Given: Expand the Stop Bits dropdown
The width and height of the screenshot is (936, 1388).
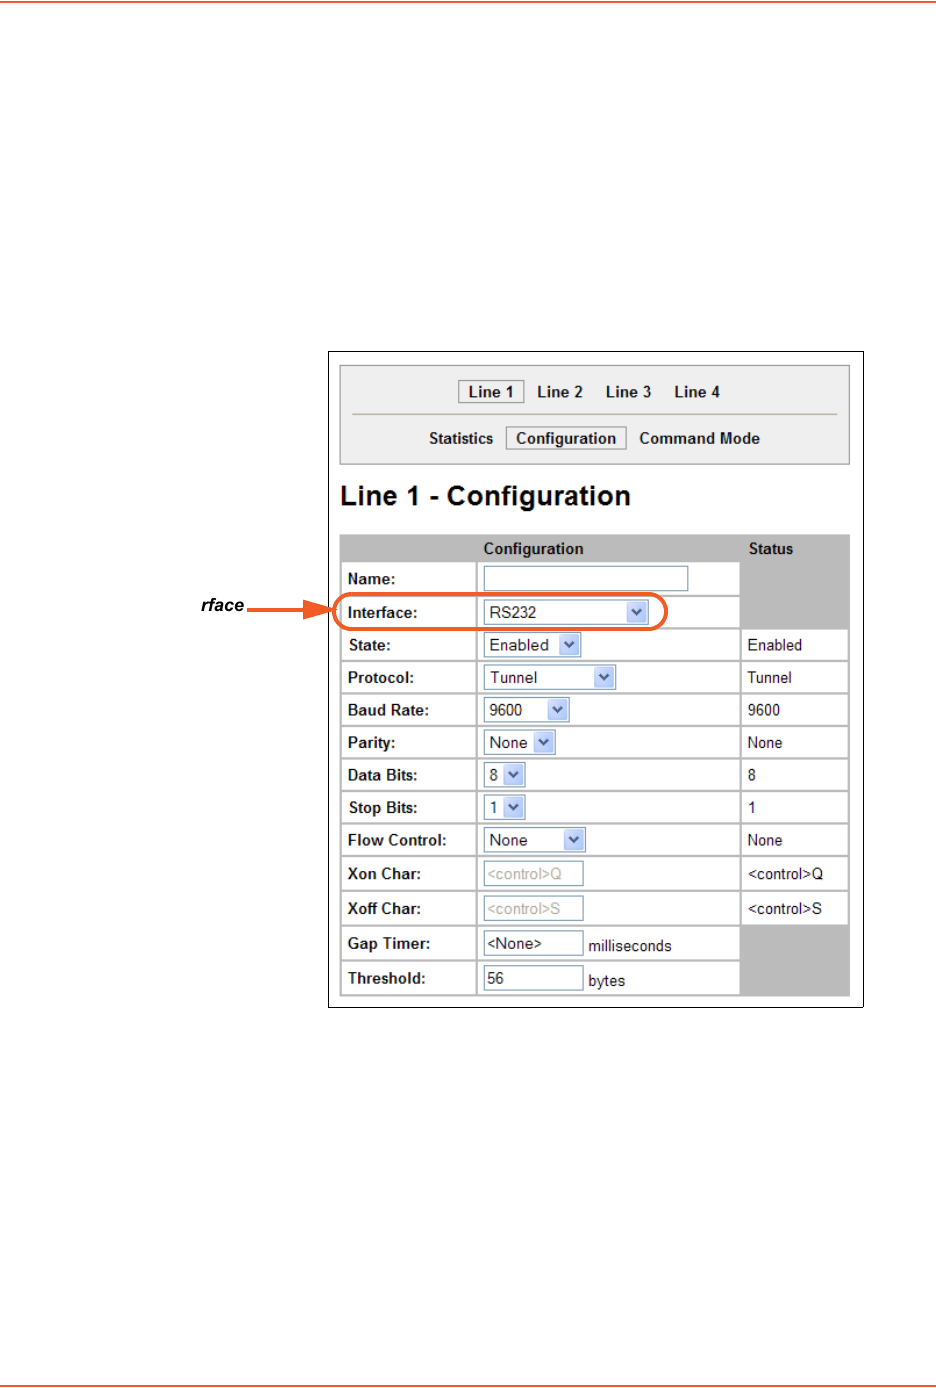Looking at the screenshot, I should pyautogui.click(x=504, y=807).
